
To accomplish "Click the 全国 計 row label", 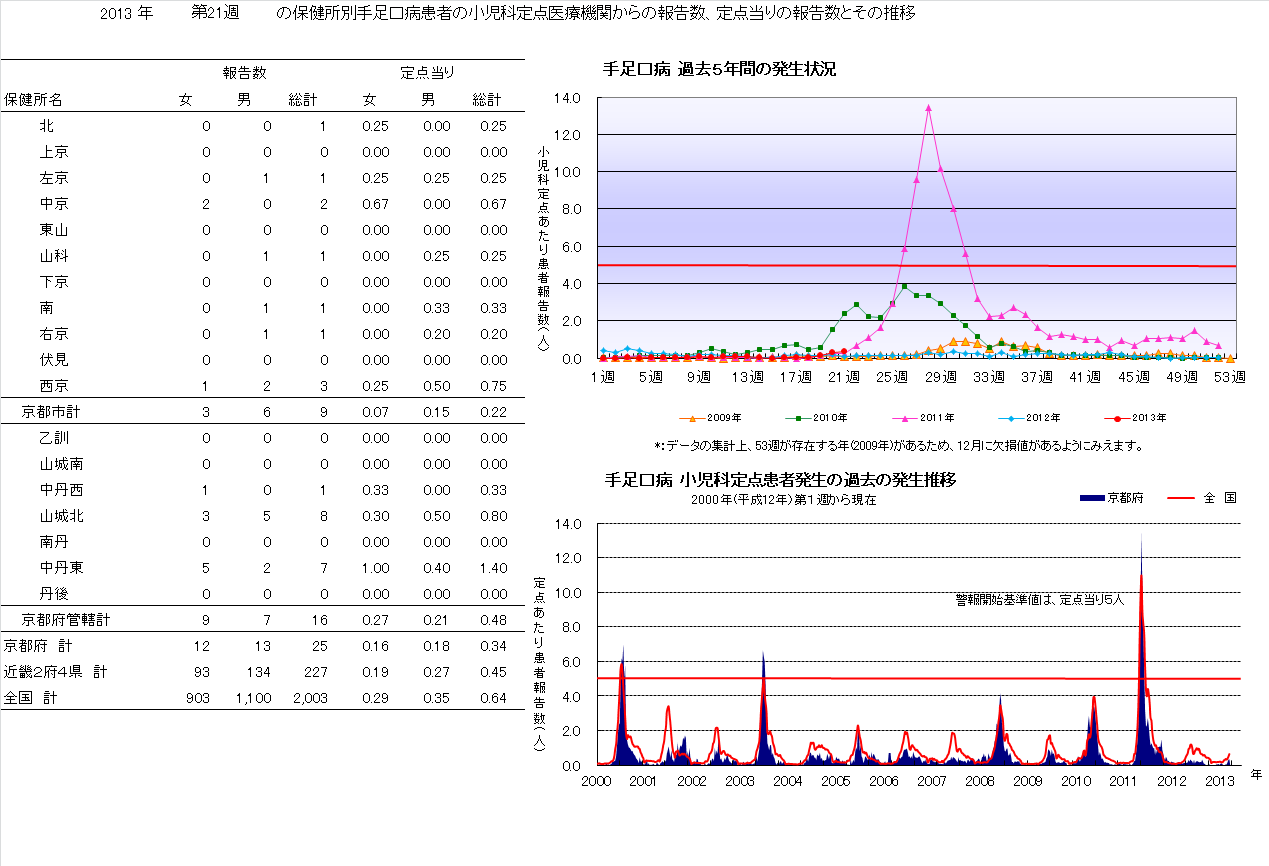I will [x=29, y=698].
